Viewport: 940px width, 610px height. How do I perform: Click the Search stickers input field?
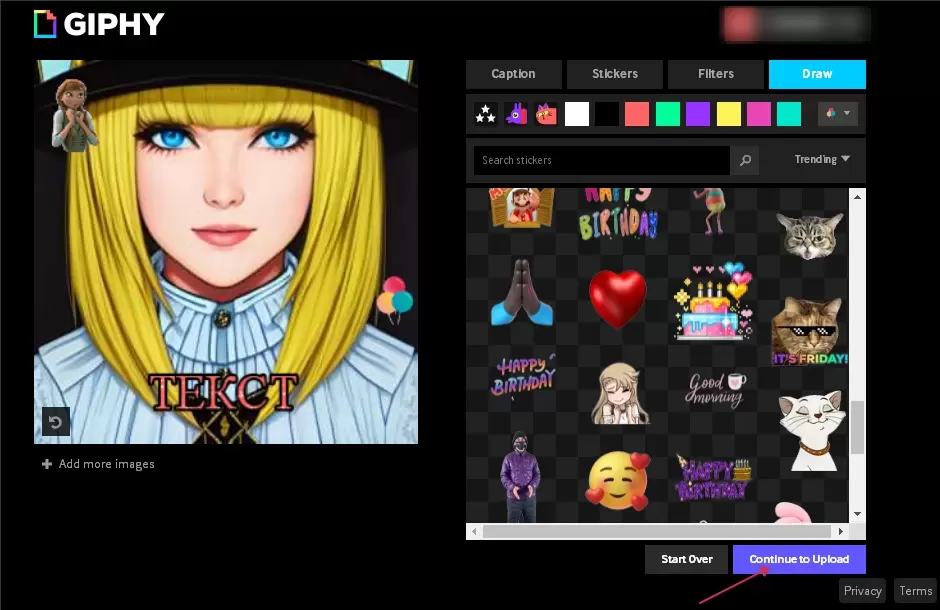pos(602,160)
